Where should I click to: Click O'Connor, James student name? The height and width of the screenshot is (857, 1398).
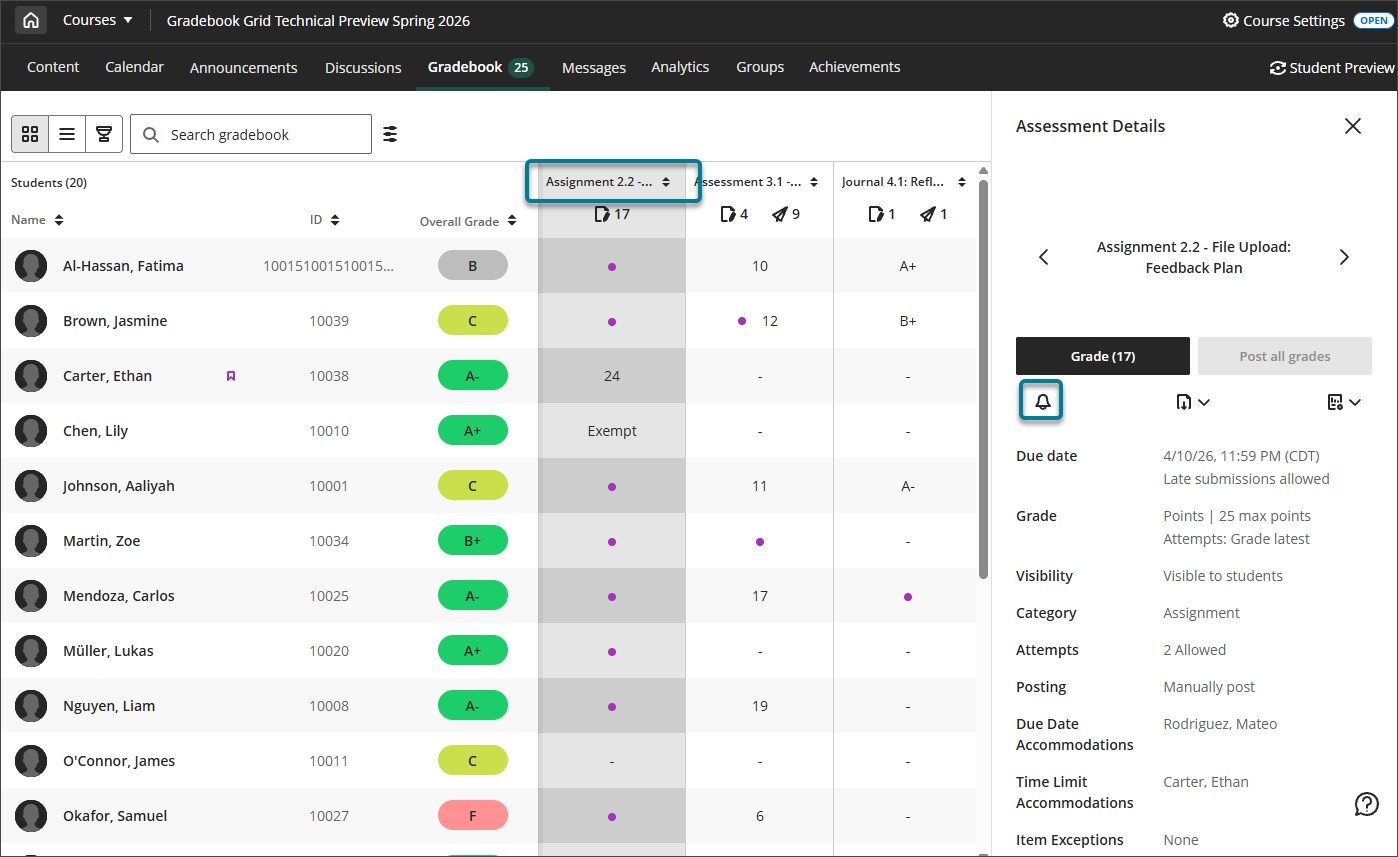119,761
